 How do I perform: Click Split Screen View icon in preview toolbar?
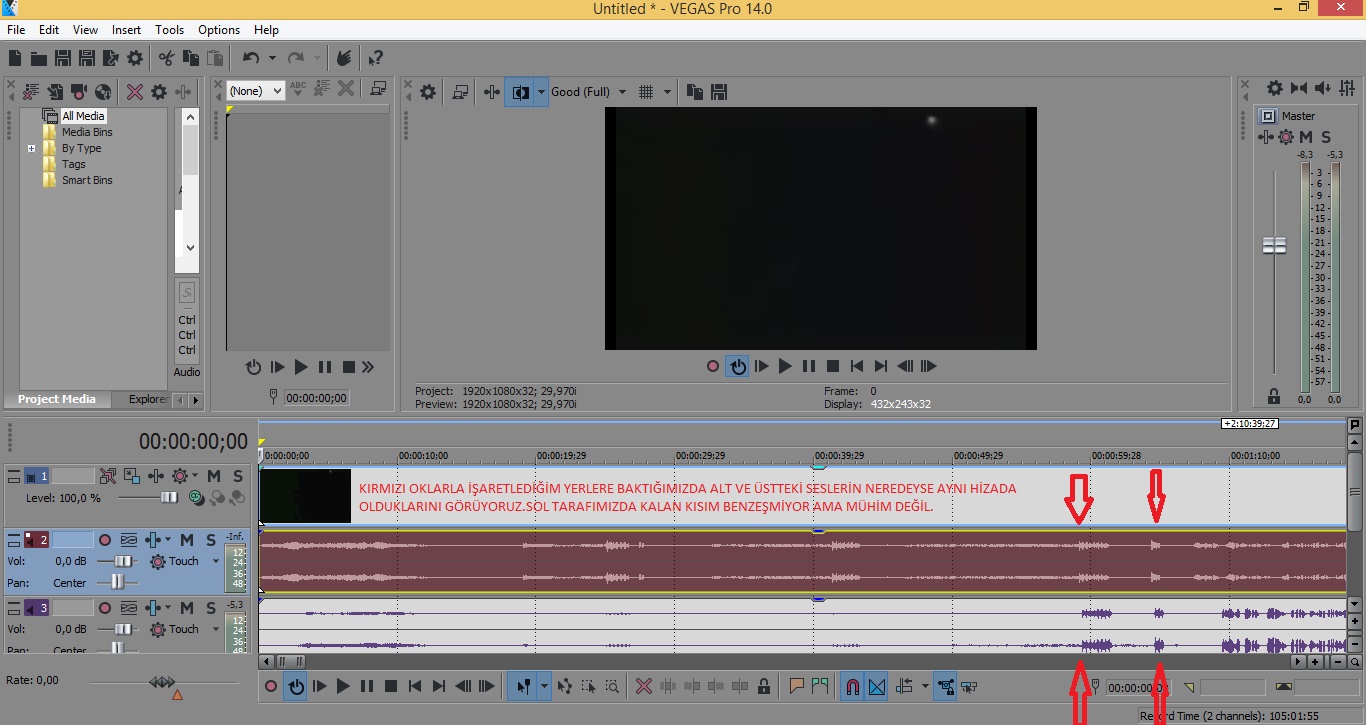[520, 92]
